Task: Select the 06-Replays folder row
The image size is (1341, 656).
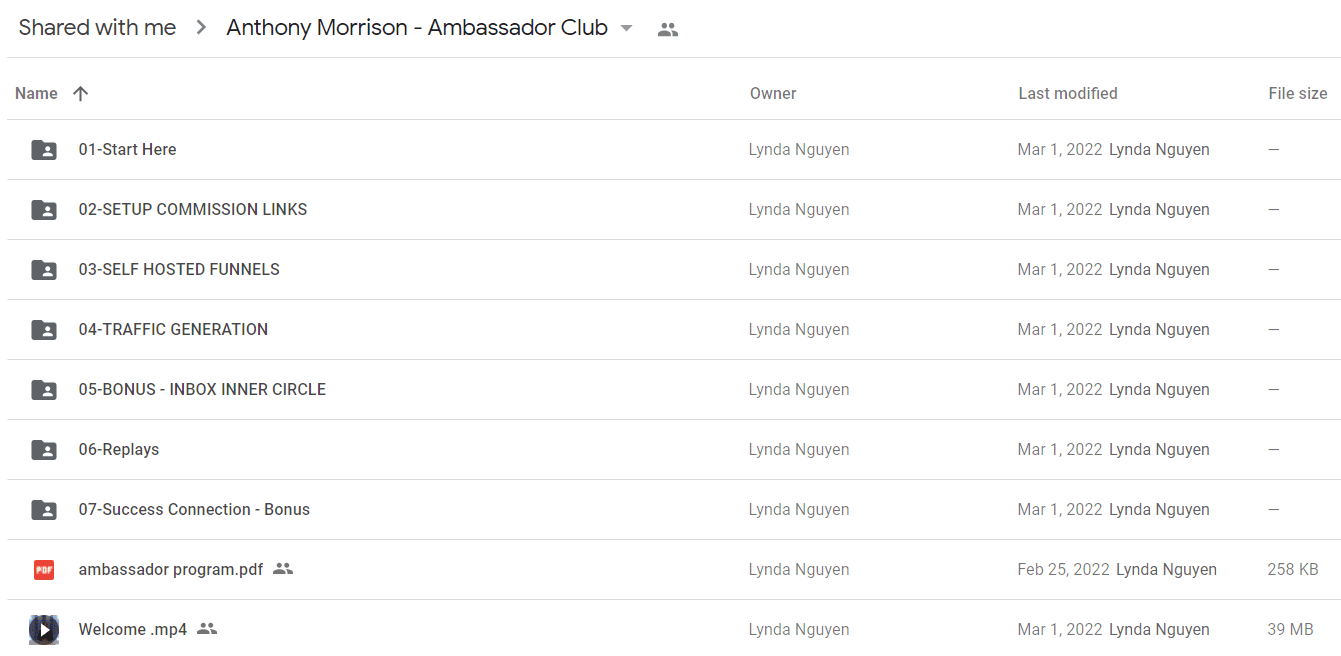Action: pos(674,450)
